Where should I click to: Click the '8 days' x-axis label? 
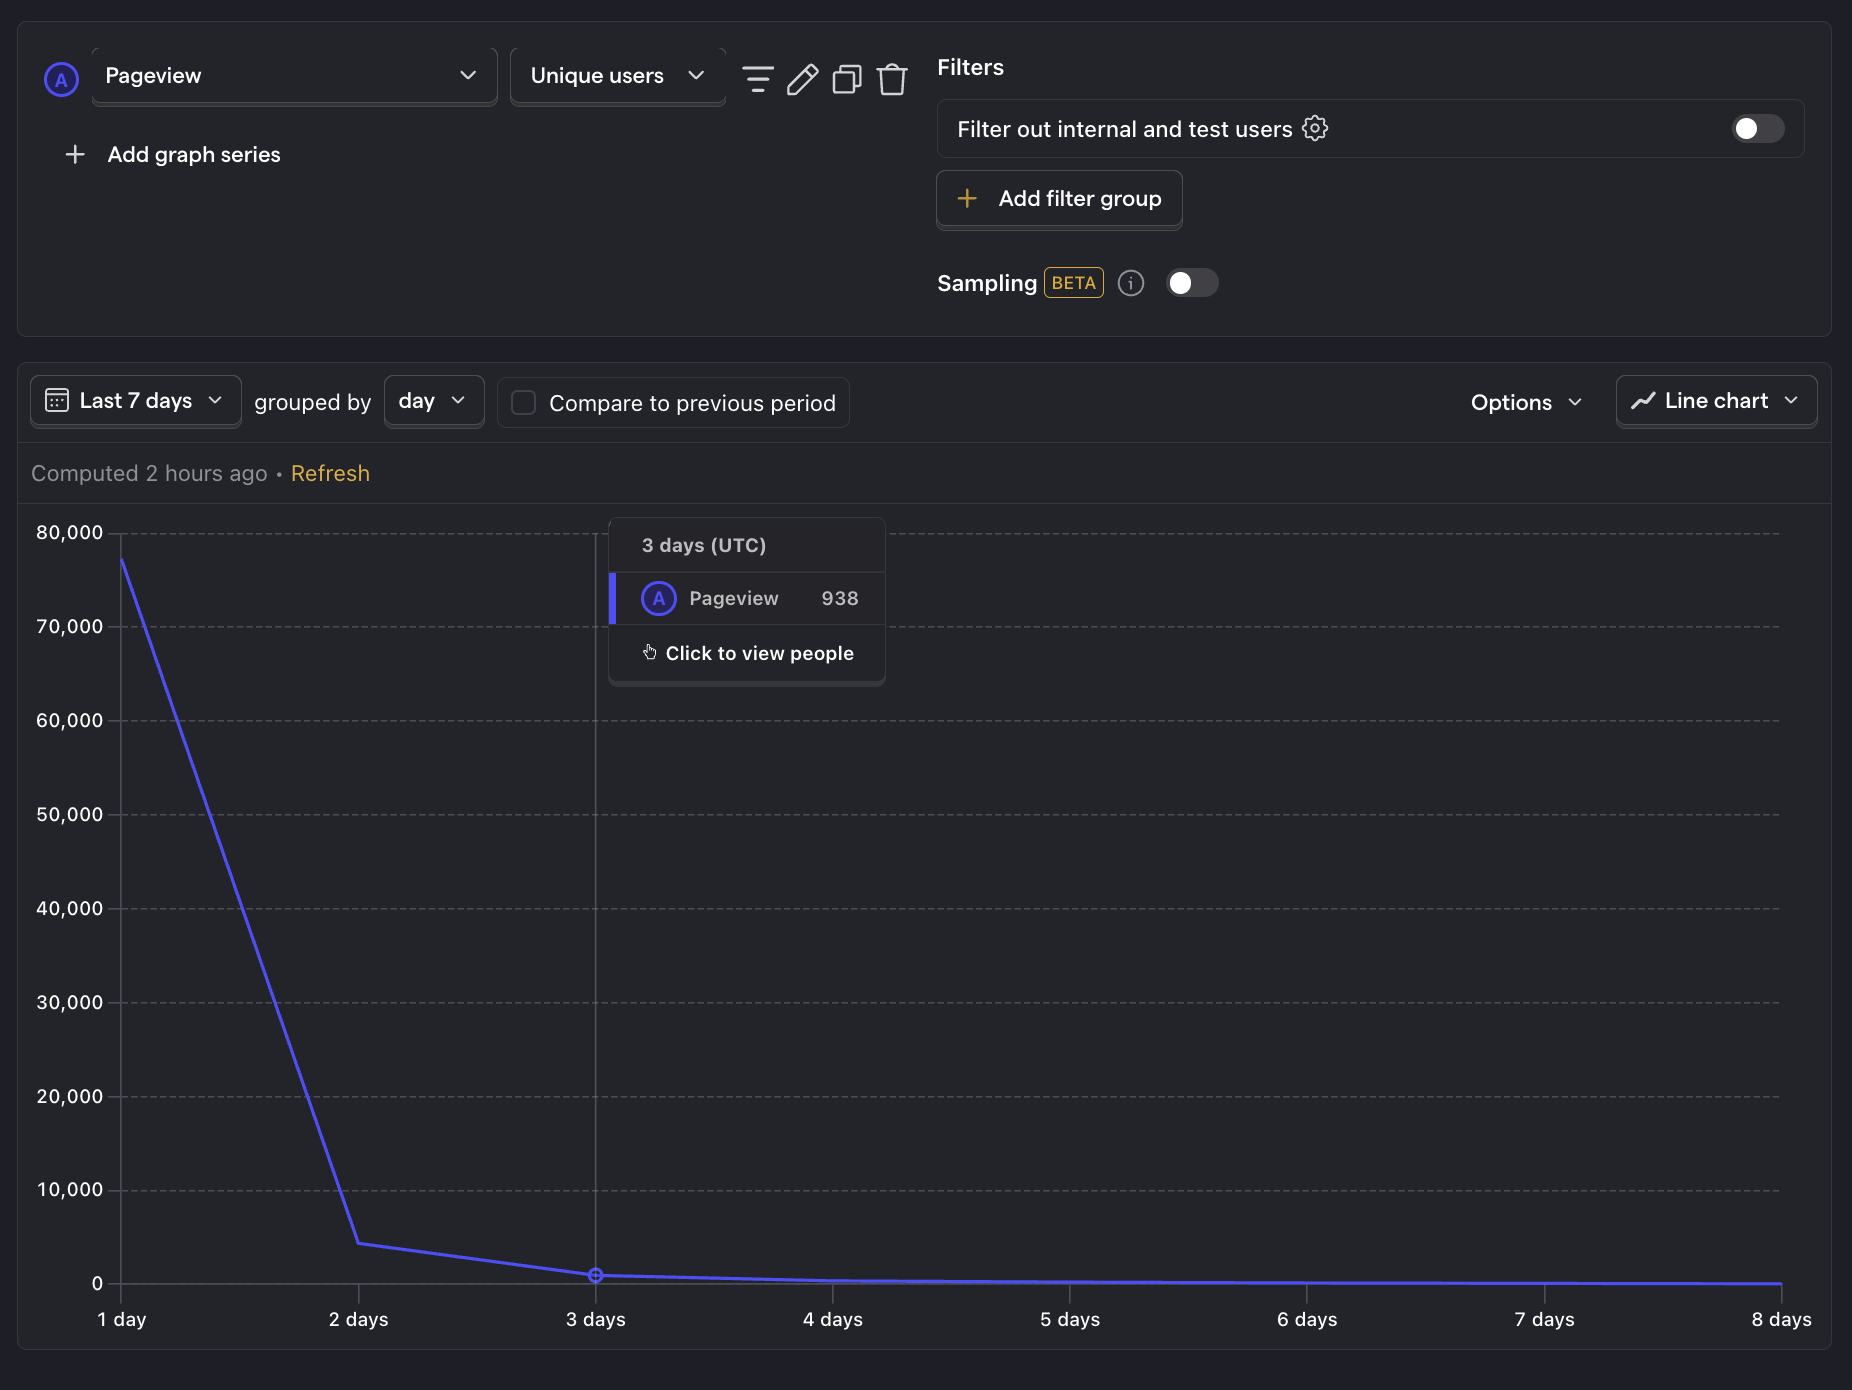pyautogui.click(x=1781, y=1319)
